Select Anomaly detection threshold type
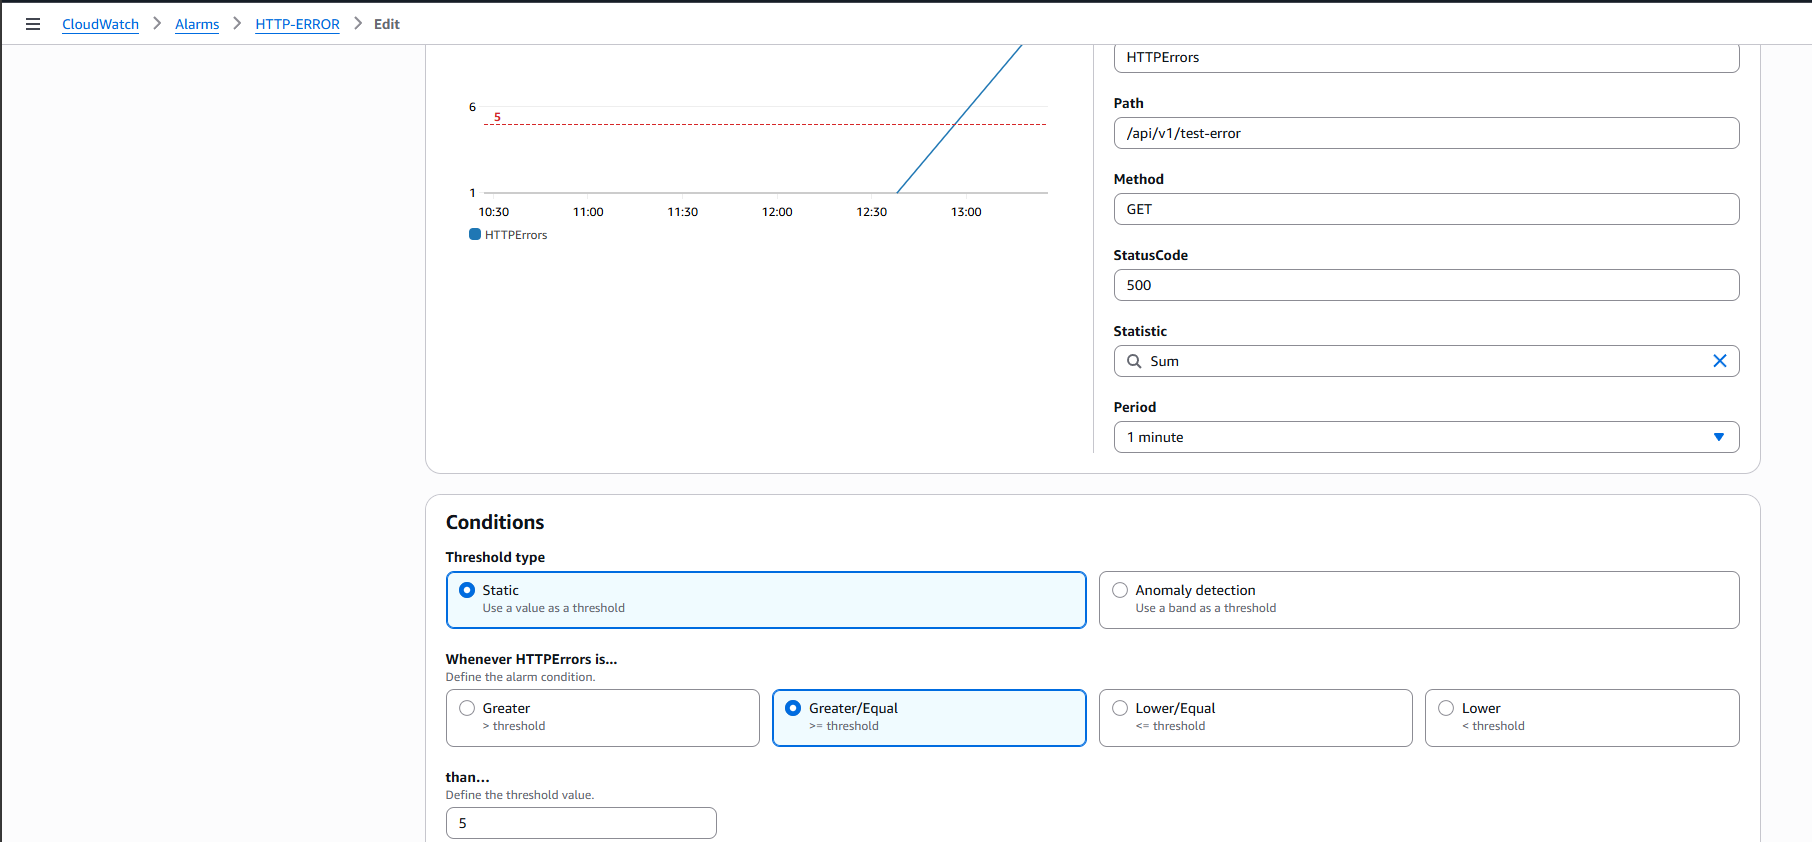 (x=1120, y=591)
